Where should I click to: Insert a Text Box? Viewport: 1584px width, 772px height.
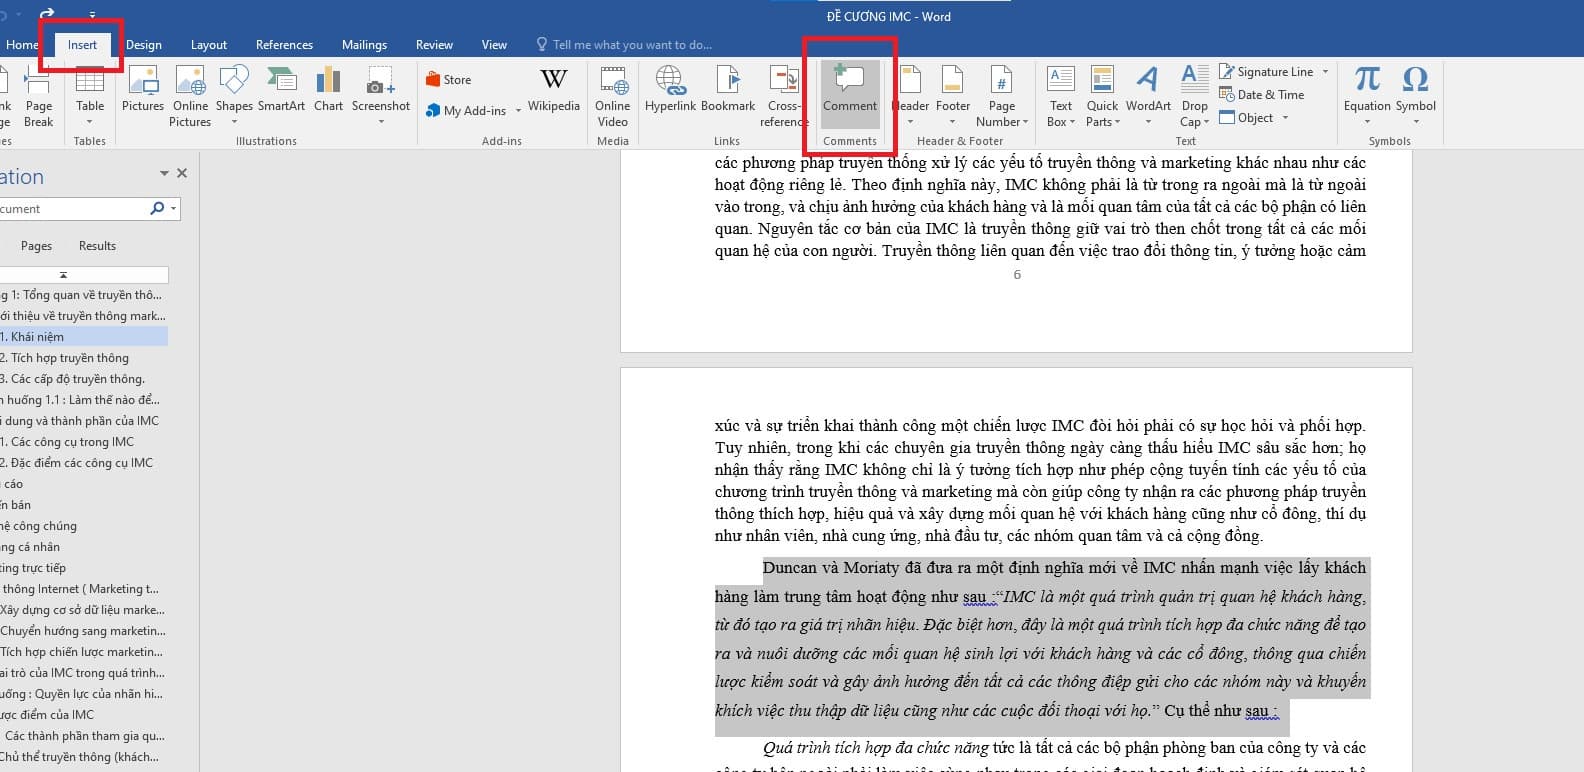(1061, 96)
